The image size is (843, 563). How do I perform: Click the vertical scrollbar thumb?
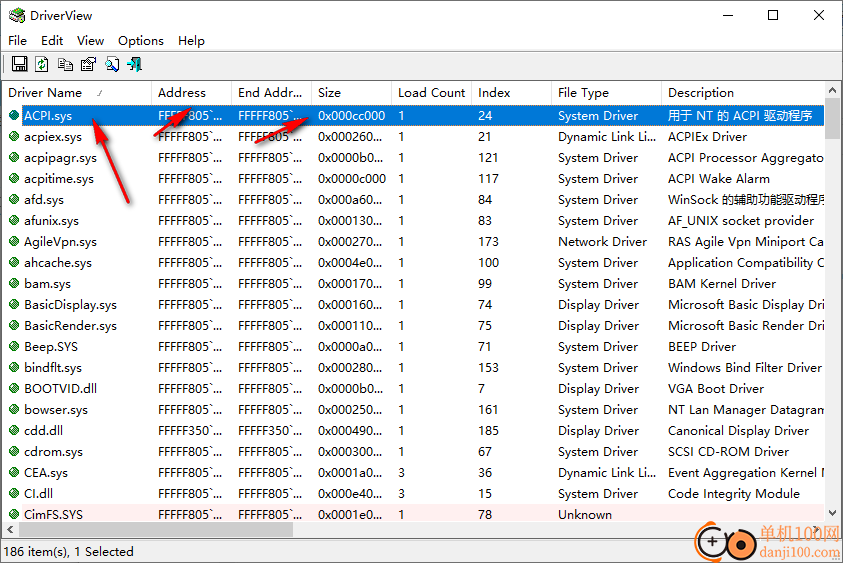click(832, 118)
